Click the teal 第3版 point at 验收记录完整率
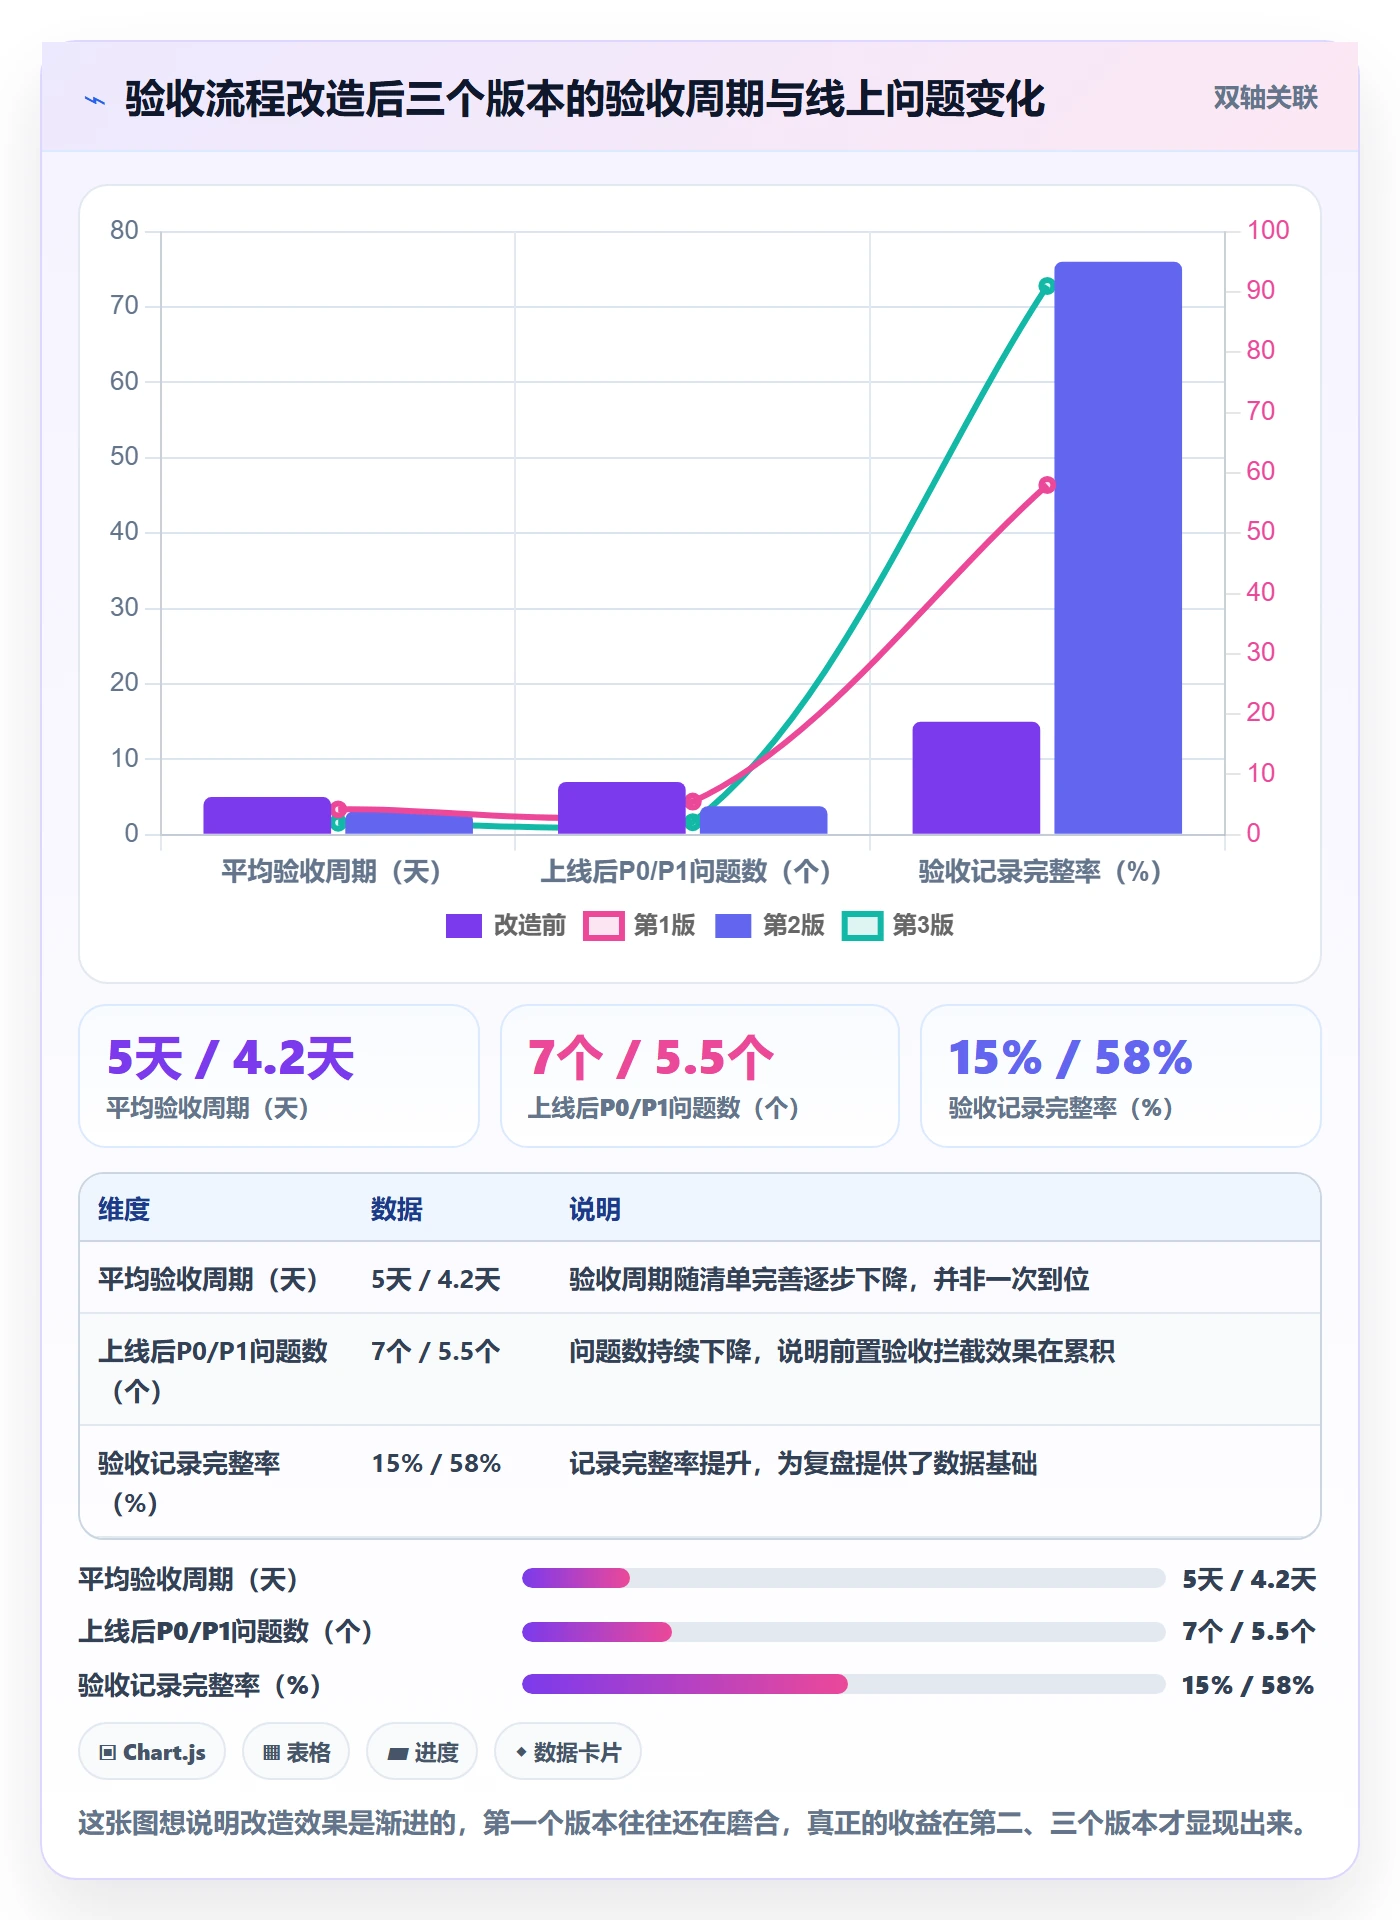Viewport: 1400px width, 1920px height. 1047,286
